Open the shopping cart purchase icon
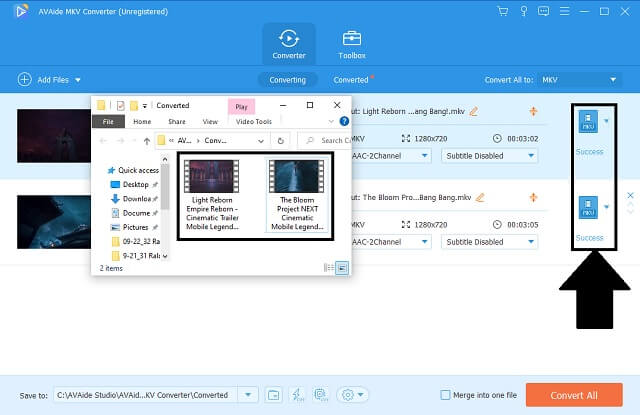Viewport: 640px width, 415px height. click(503, 11)
